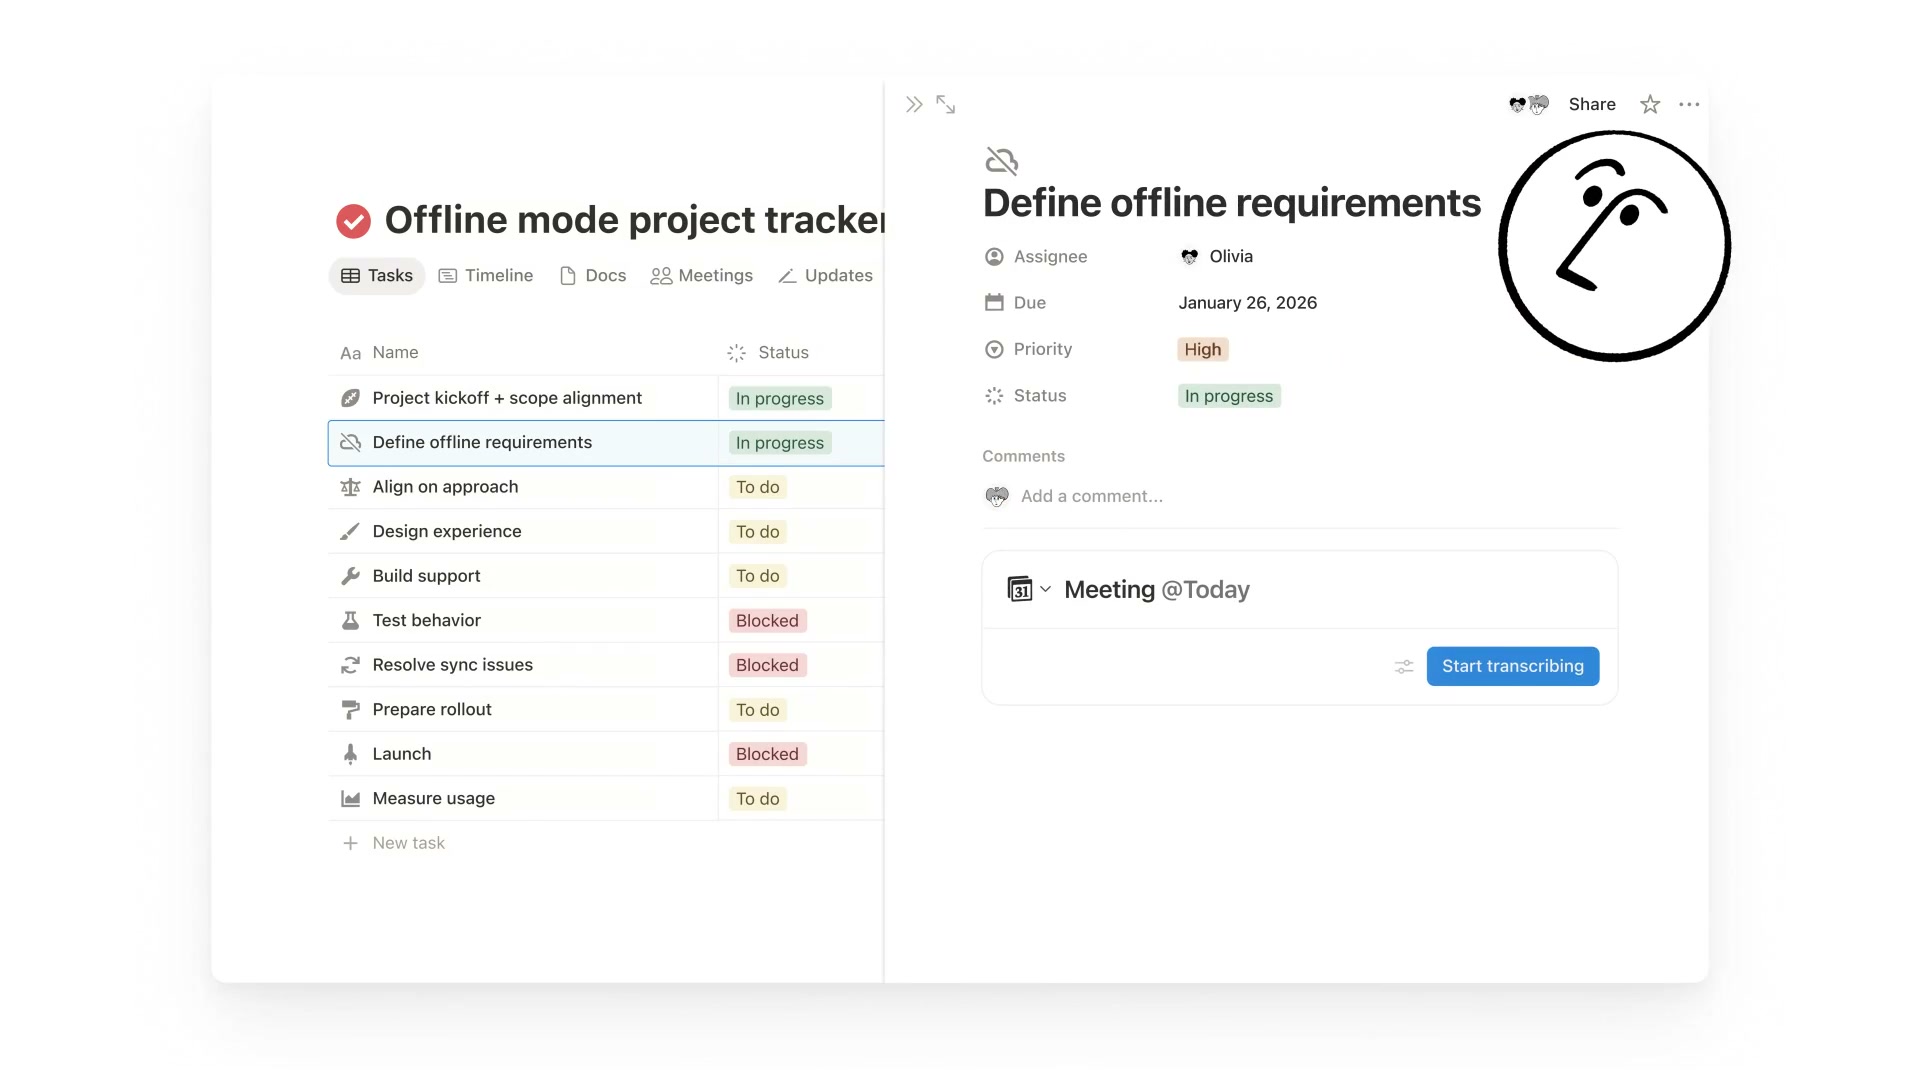
Task: Click the red checkmark tracker page icon
Action: pos(353,220)
